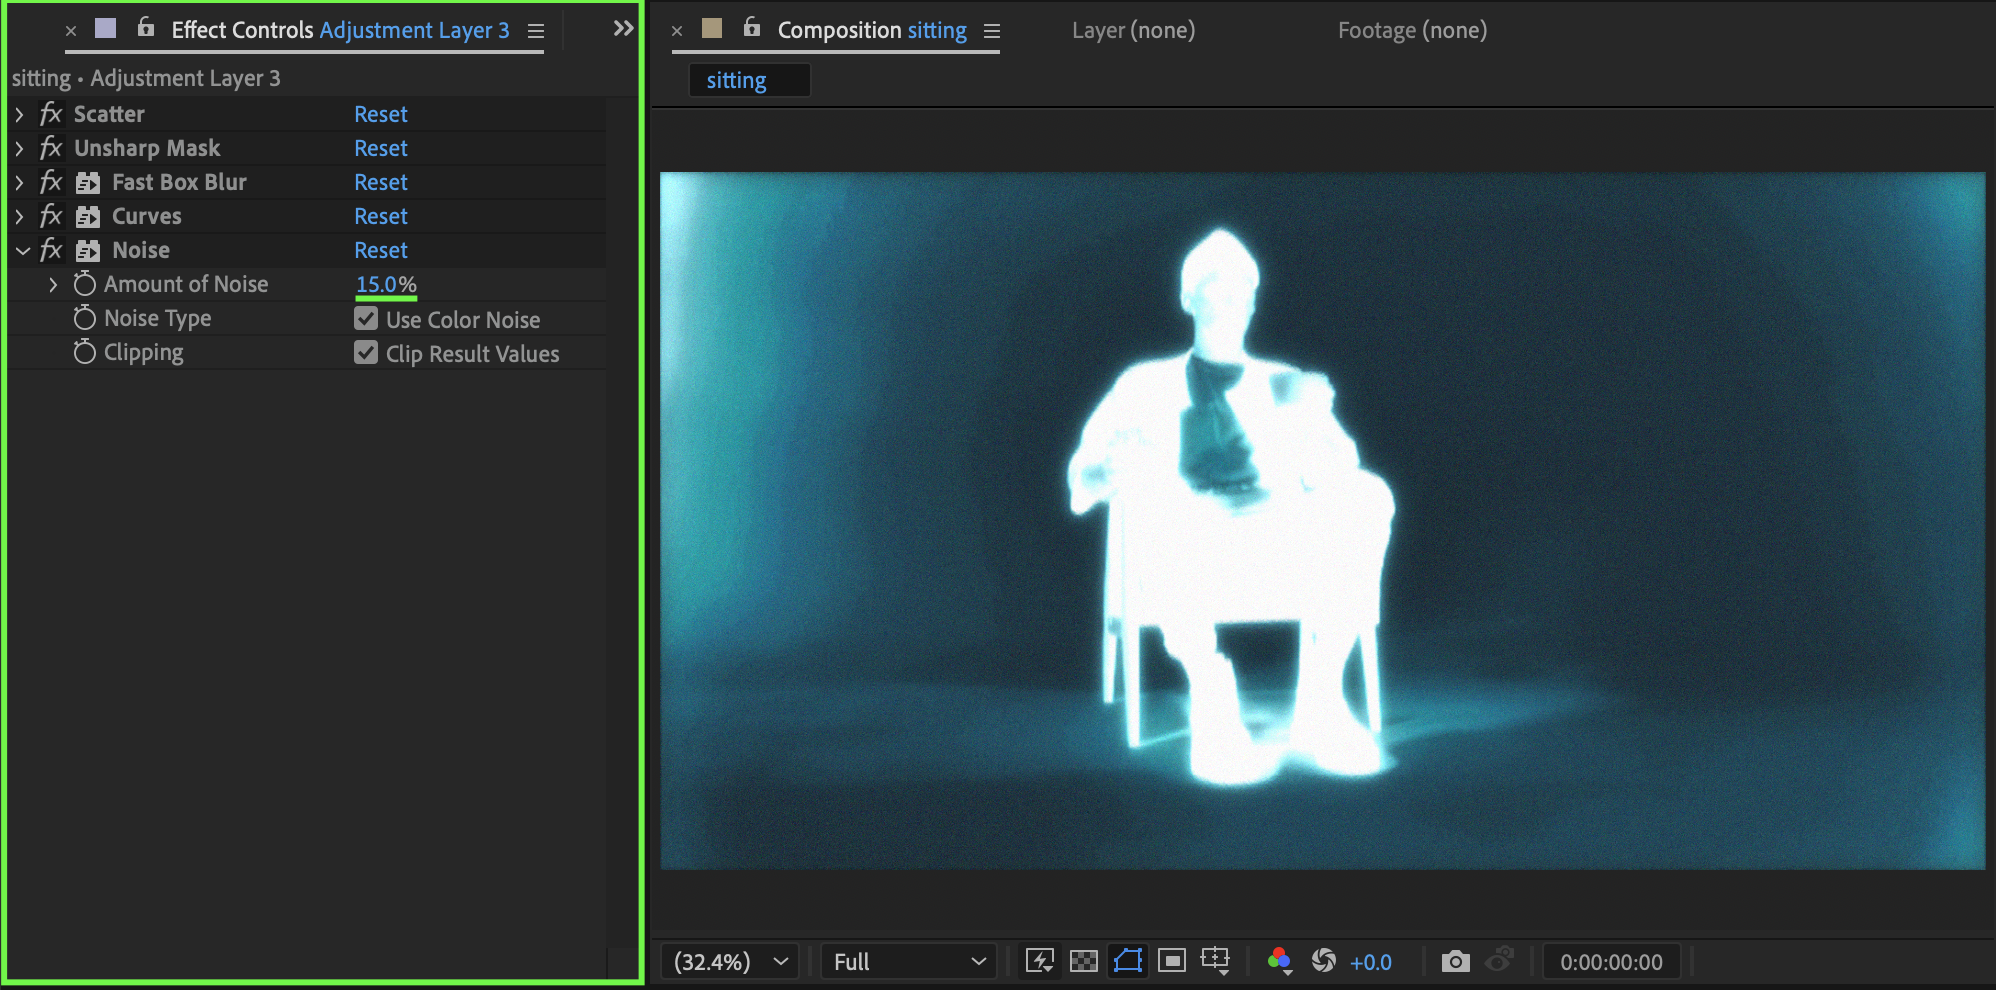Select Effect Controls Adjustment Layer 3 tab
The width and height of the screenshot is (1996, 990).
(340, 30)
